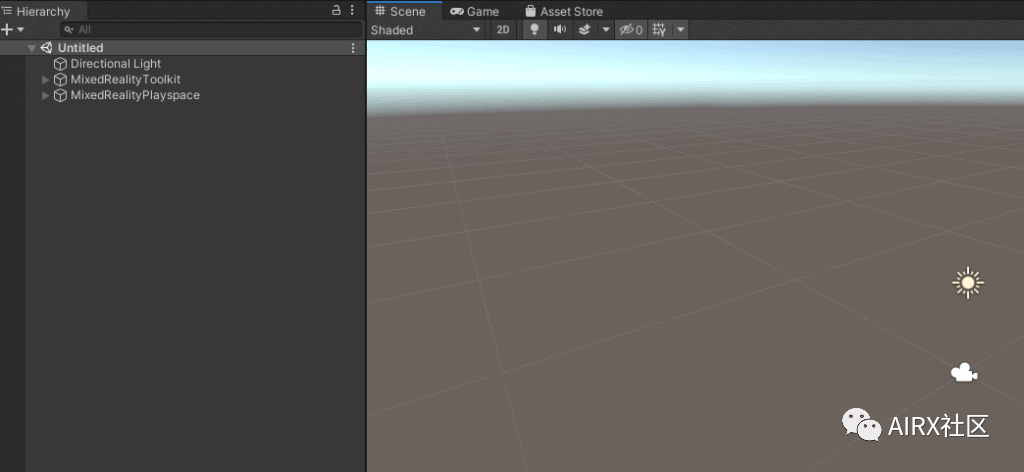Open the grid settings dropdown arrow
This screenshot has width=1024, height=472.
coord(680,29)
